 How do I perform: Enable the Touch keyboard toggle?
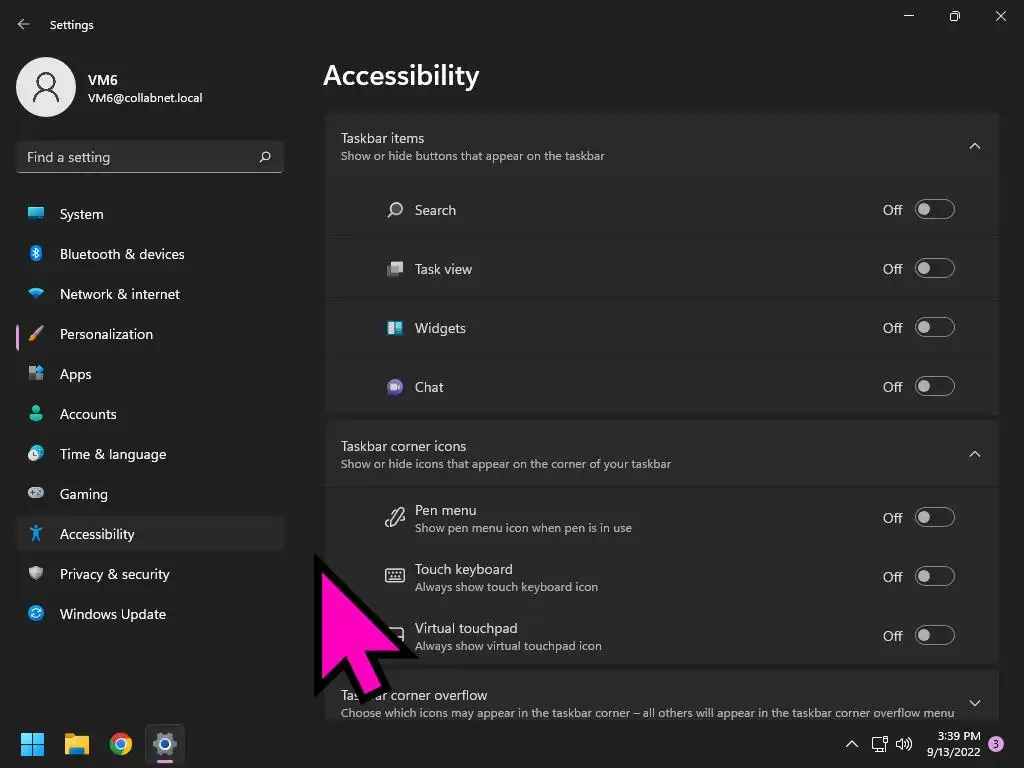click(934, 577)
